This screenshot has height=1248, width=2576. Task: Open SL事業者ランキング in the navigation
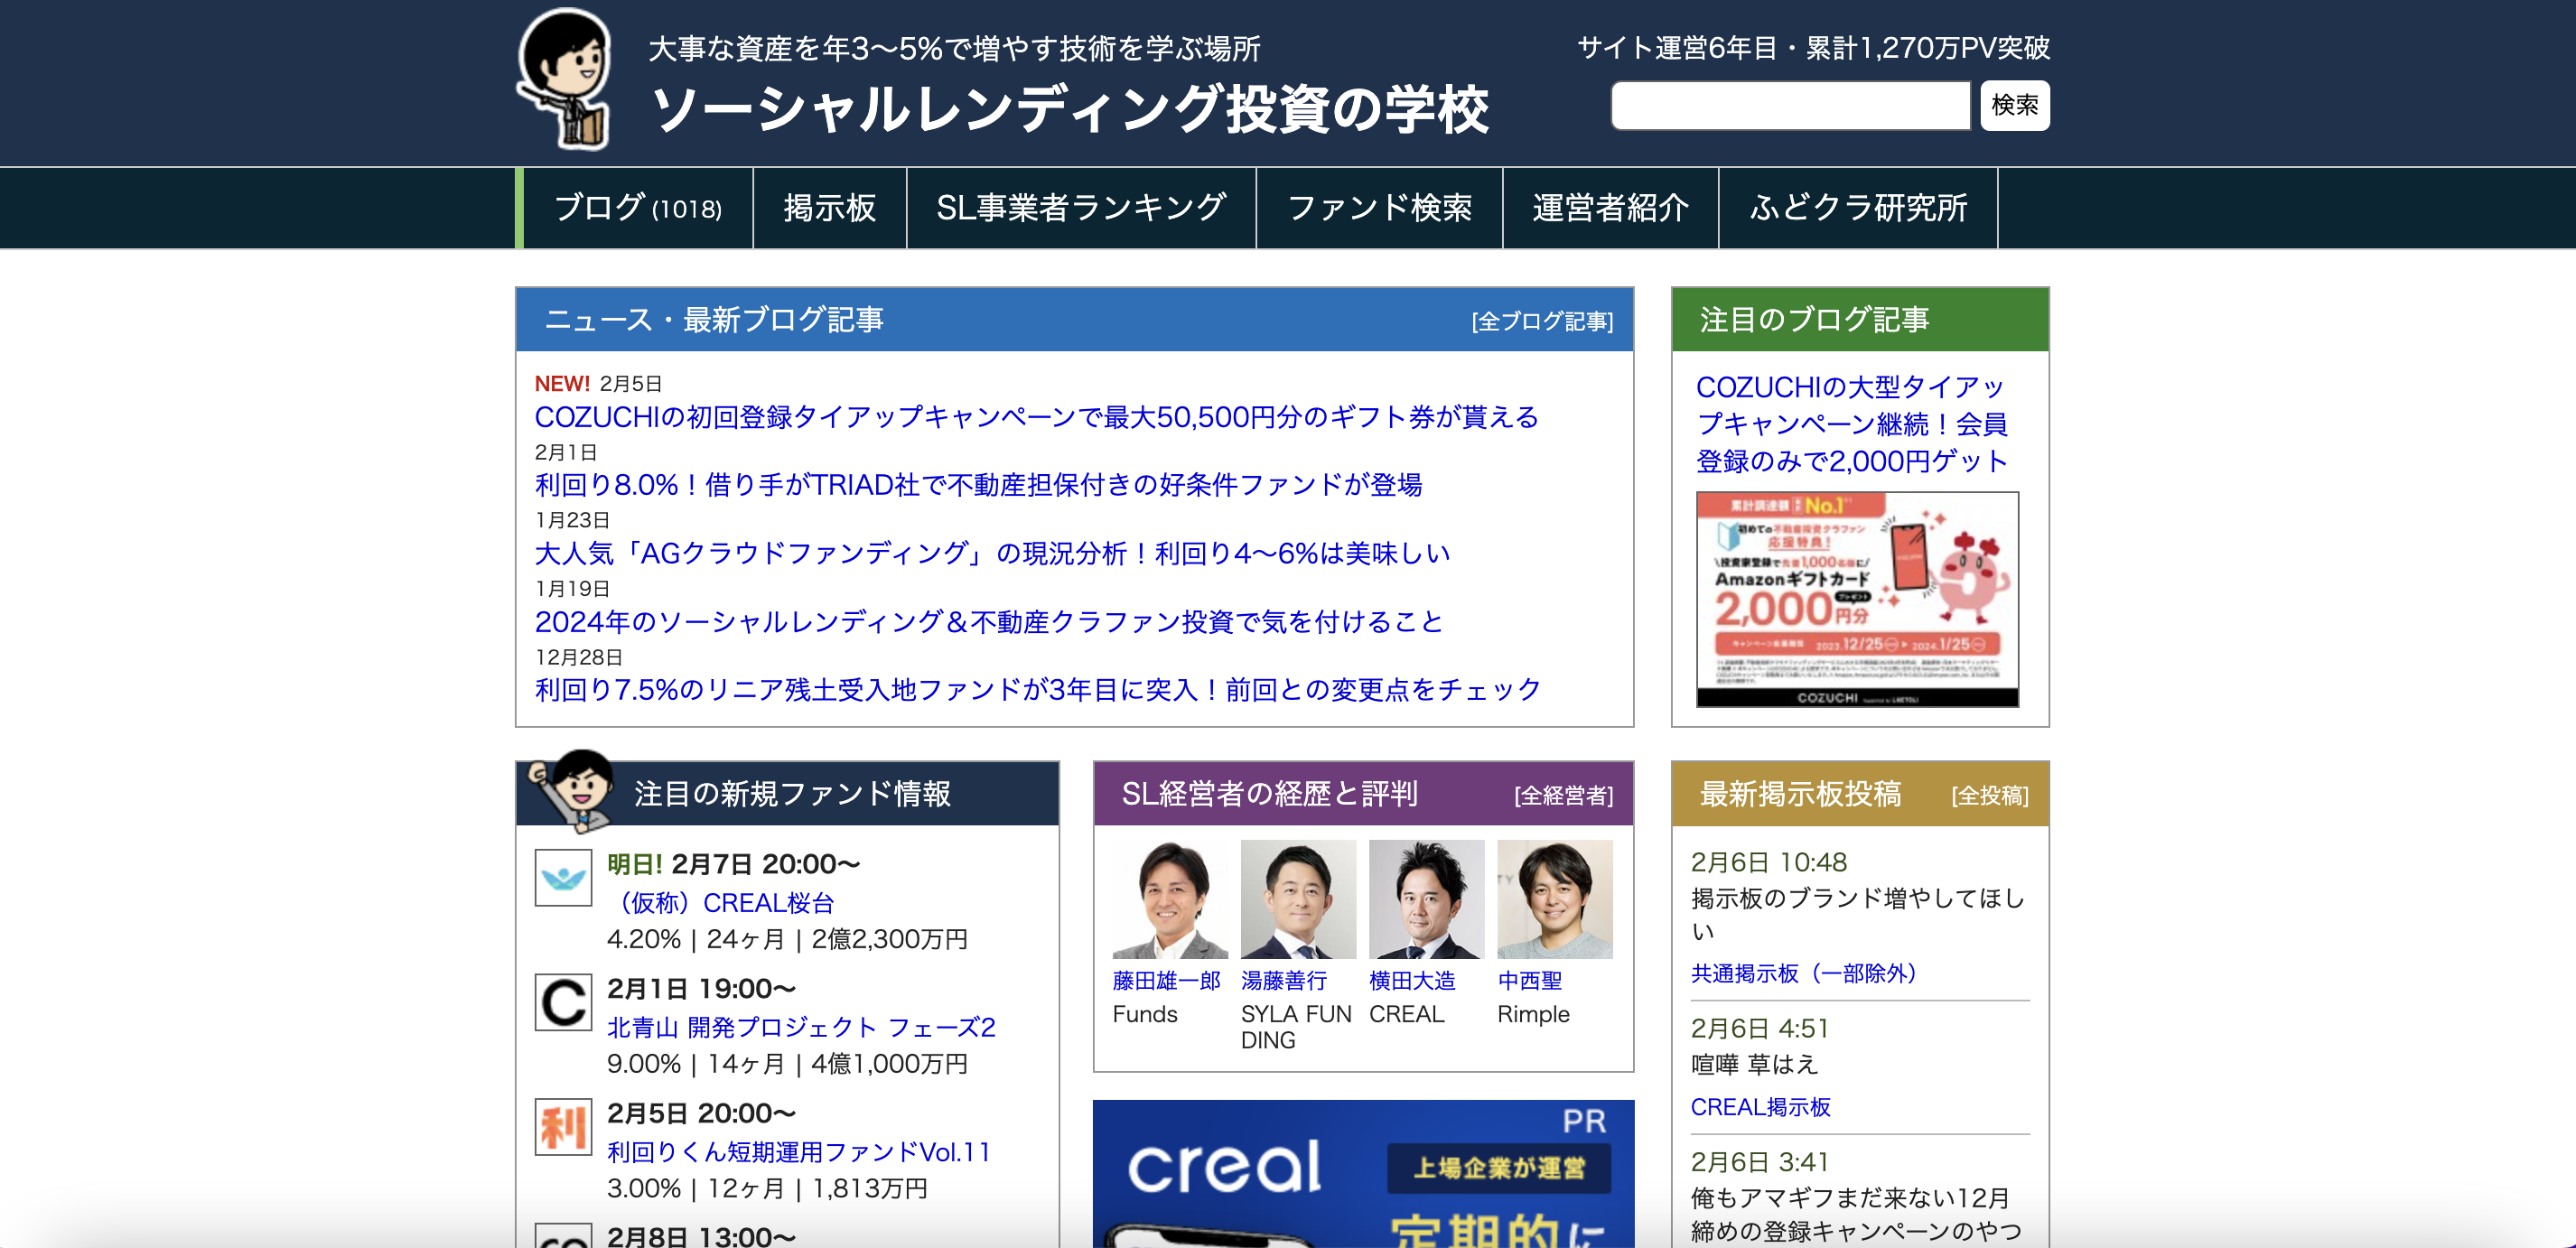pos(1081,208)
